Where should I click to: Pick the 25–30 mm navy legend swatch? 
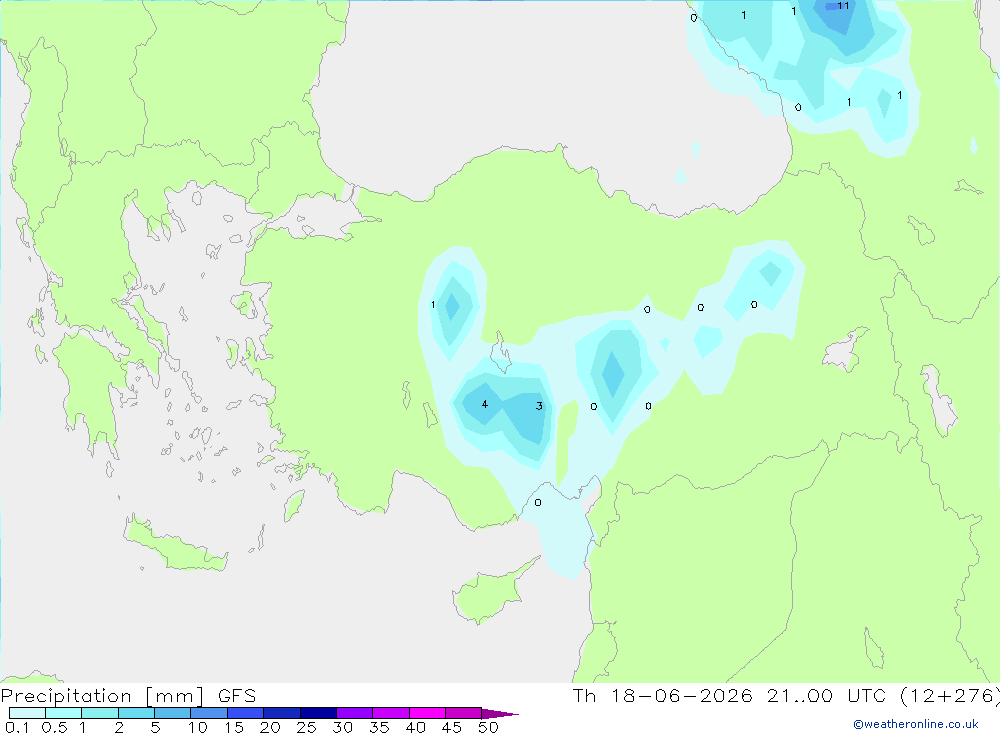[x=318, y=713]
